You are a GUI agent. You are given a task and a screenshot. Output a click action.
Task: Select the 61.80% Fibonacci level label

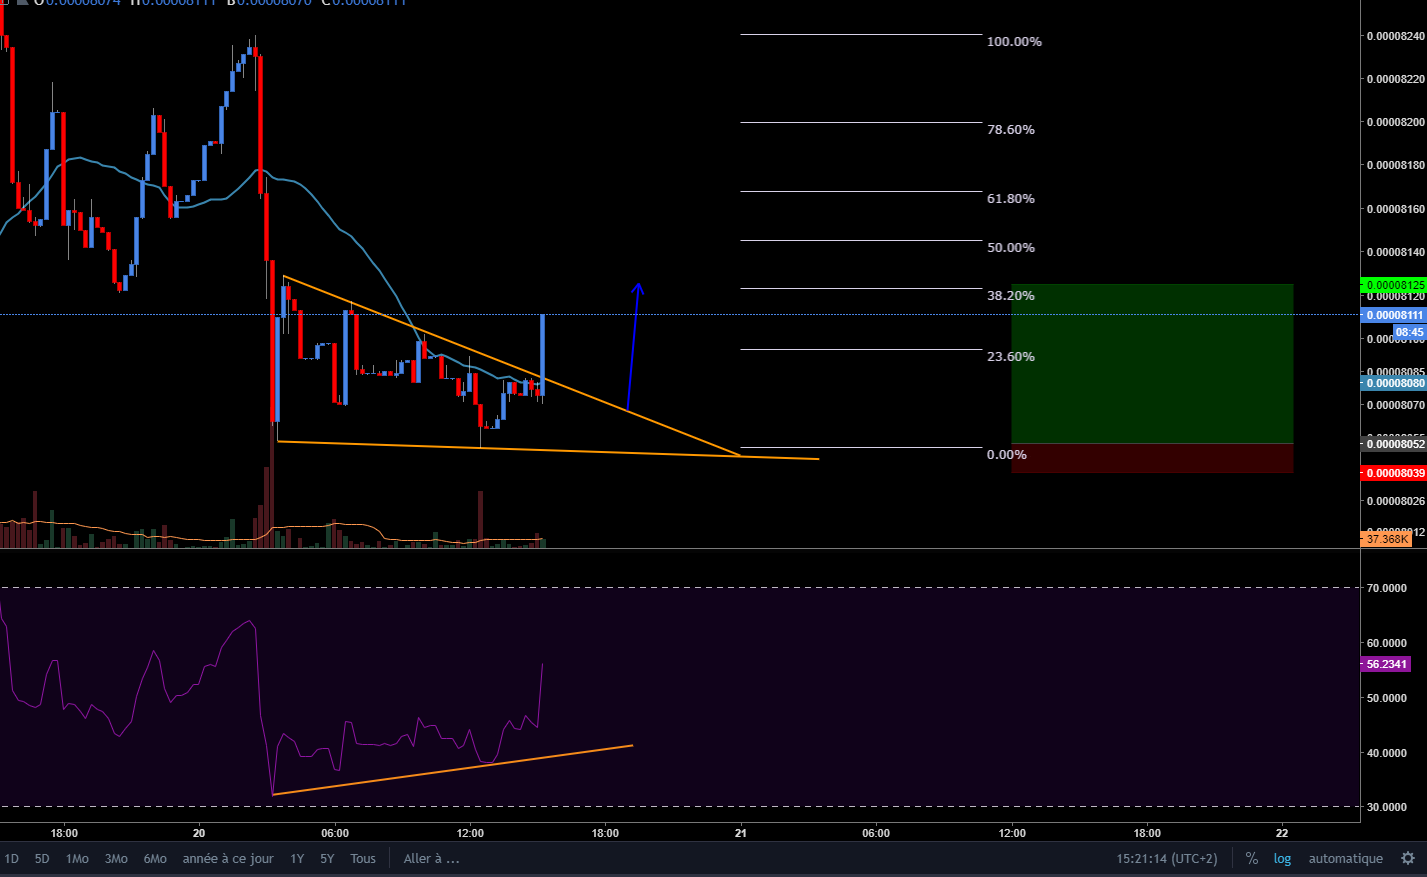tap(1011, 198)
